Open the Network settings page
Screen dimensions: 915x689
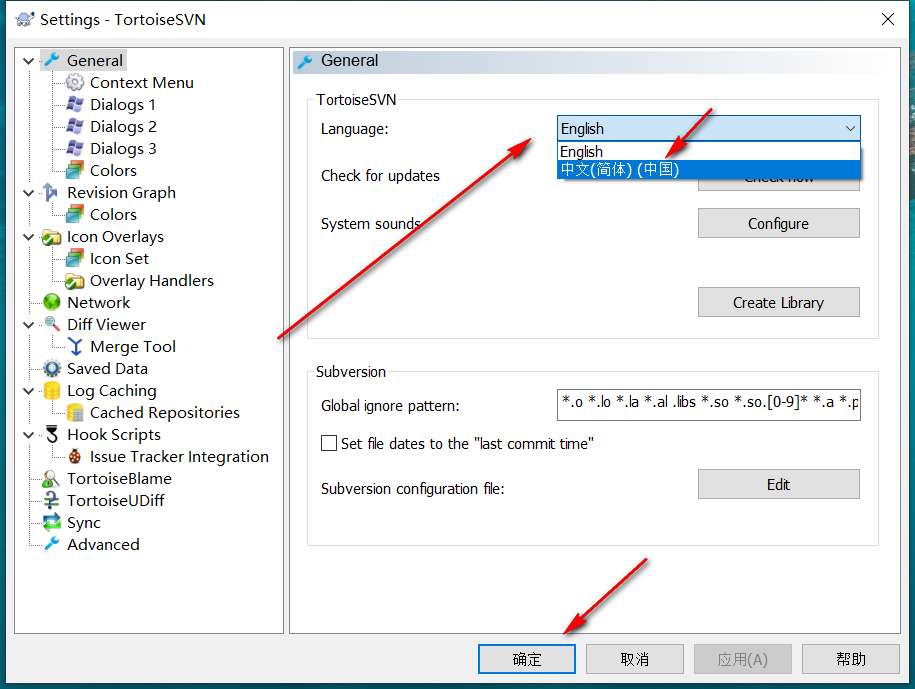point(99,302)
